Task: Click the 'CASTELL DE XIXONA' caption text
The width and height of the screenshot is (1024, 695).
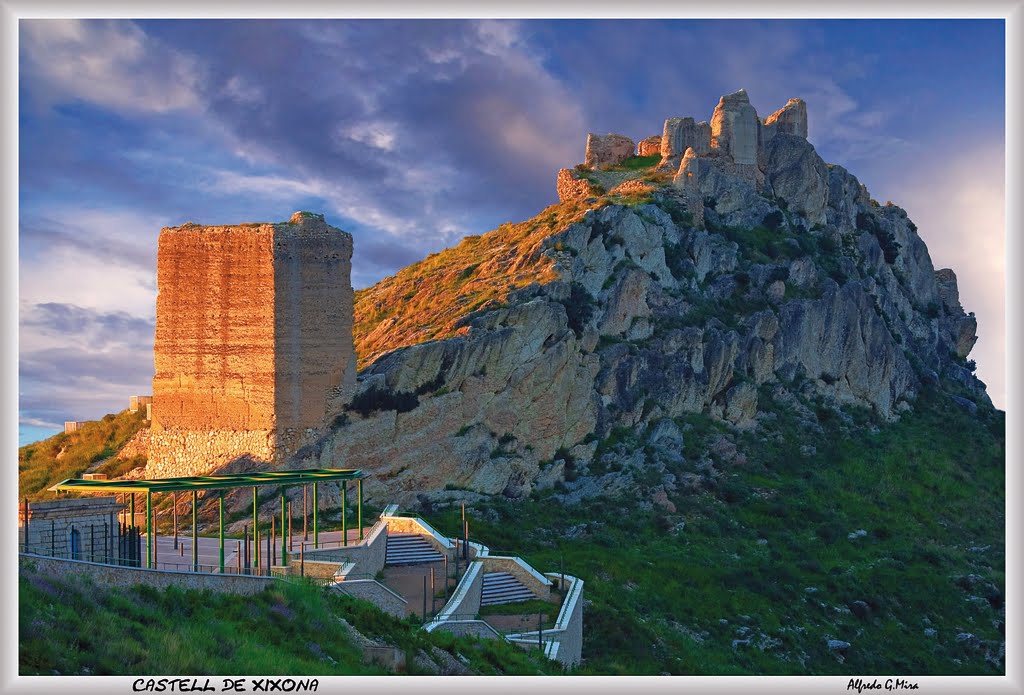Action: (226, 685)
